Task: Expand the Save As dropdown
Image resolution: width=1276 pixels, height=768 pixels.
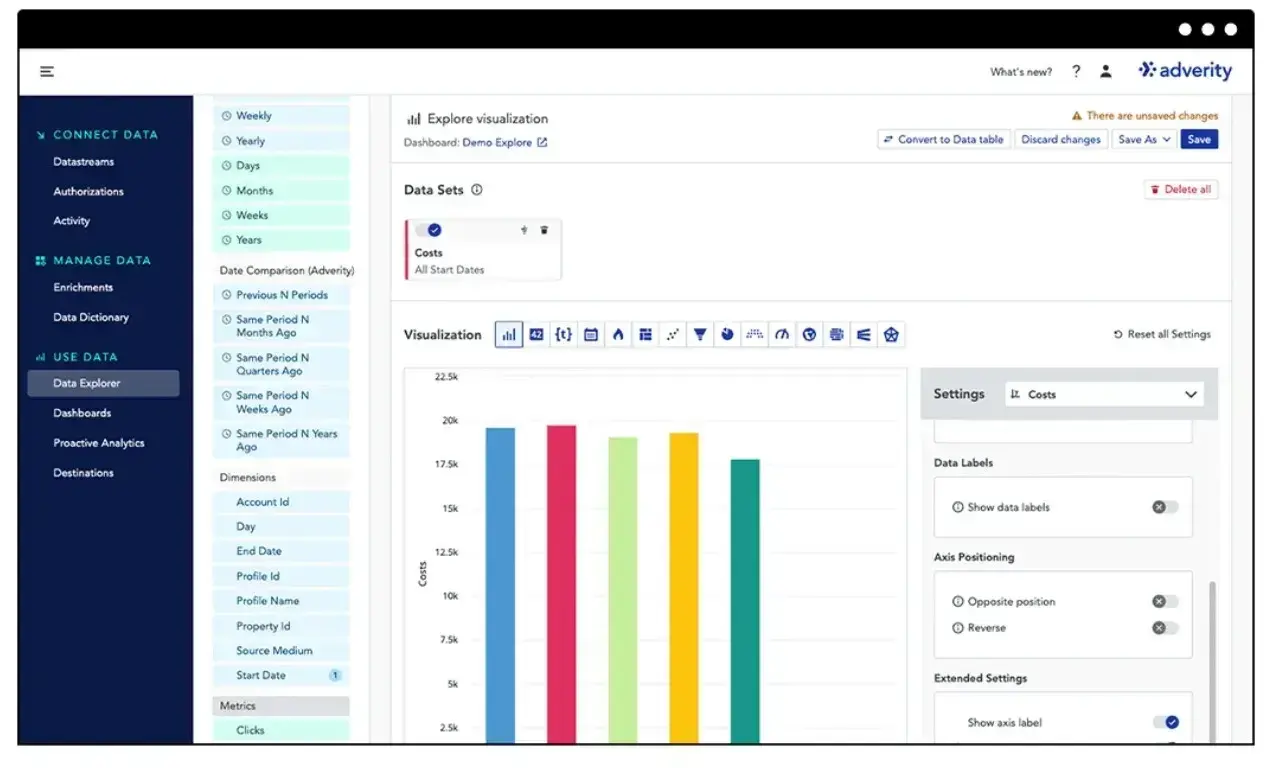Action: click(1144, 140)
